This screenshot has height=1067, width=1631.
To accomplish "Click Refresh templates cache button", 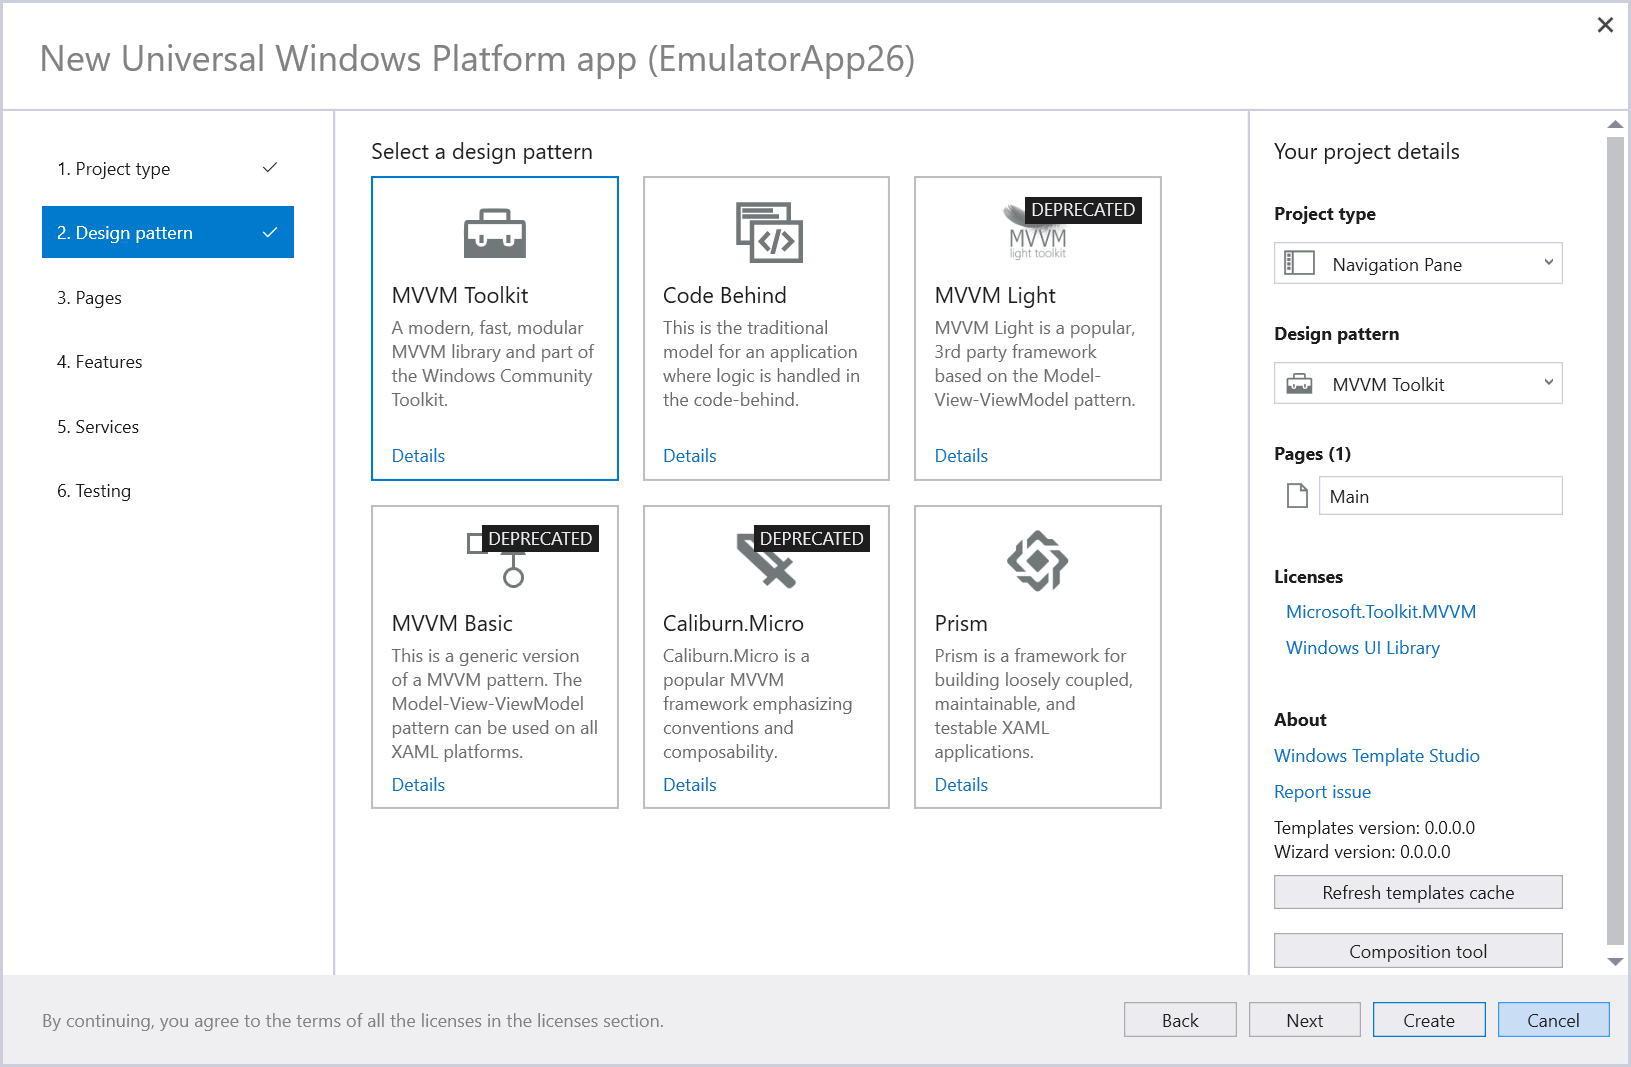I will click(1418, 892).
